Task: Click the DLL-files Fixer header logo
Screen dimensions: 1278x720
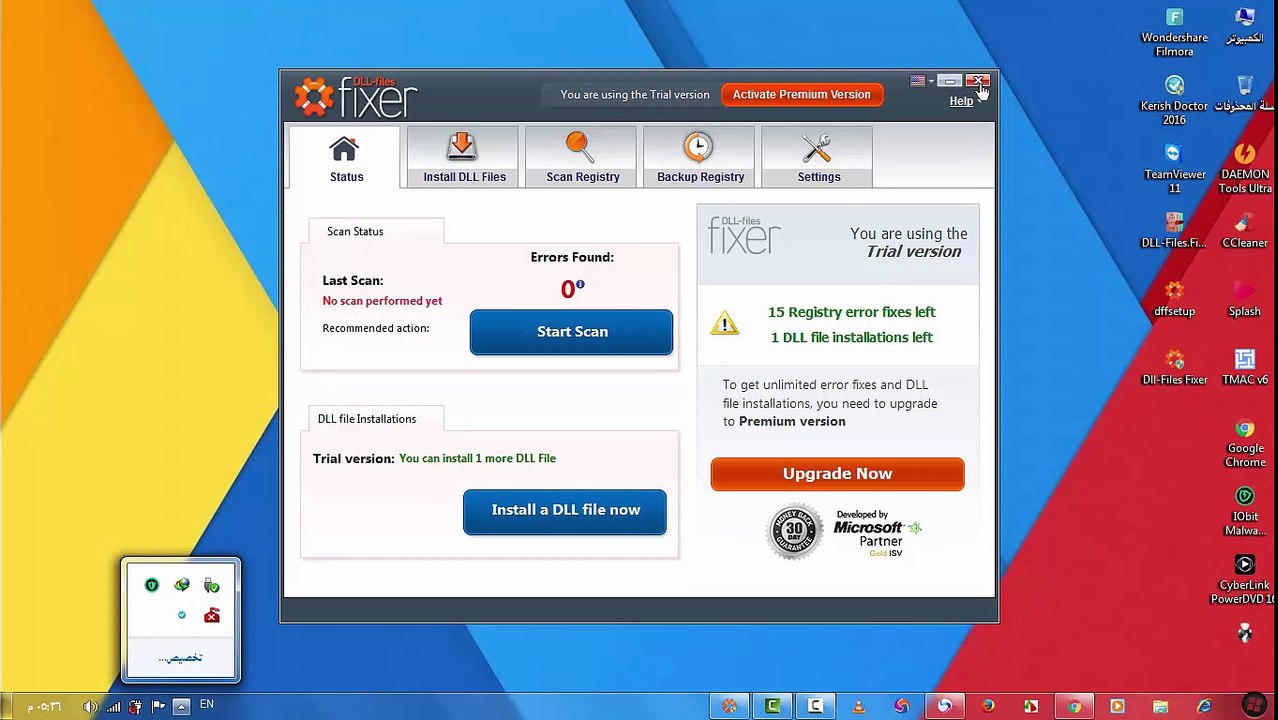Action: coord(356,97)
